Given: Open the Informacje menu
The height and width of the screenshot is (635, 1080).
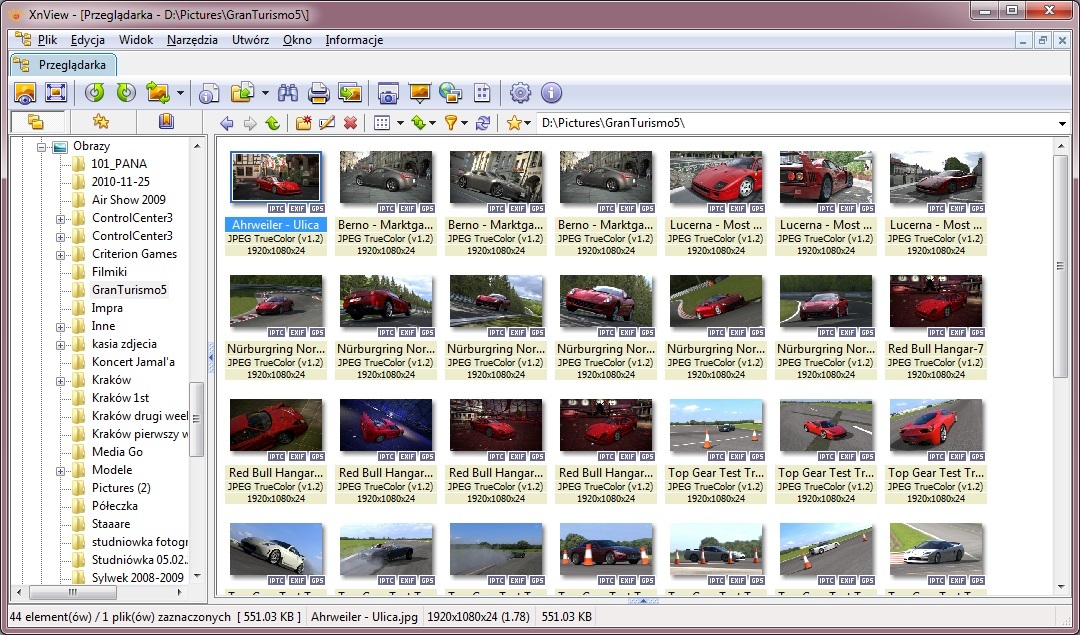Looking at the screenshot, I should [x=354, y=40].
